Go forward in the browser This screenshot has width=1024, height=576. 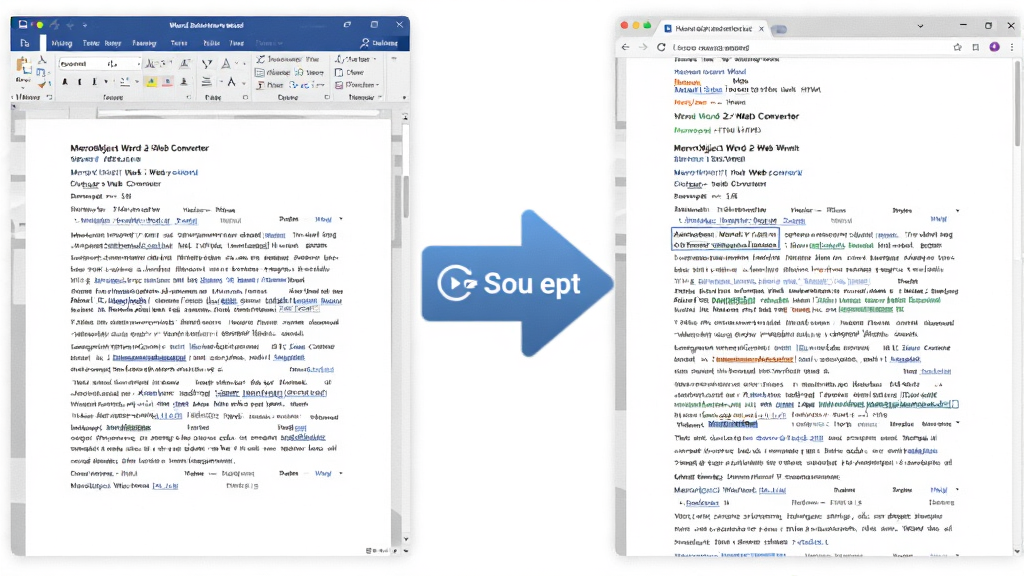point(643,47)
